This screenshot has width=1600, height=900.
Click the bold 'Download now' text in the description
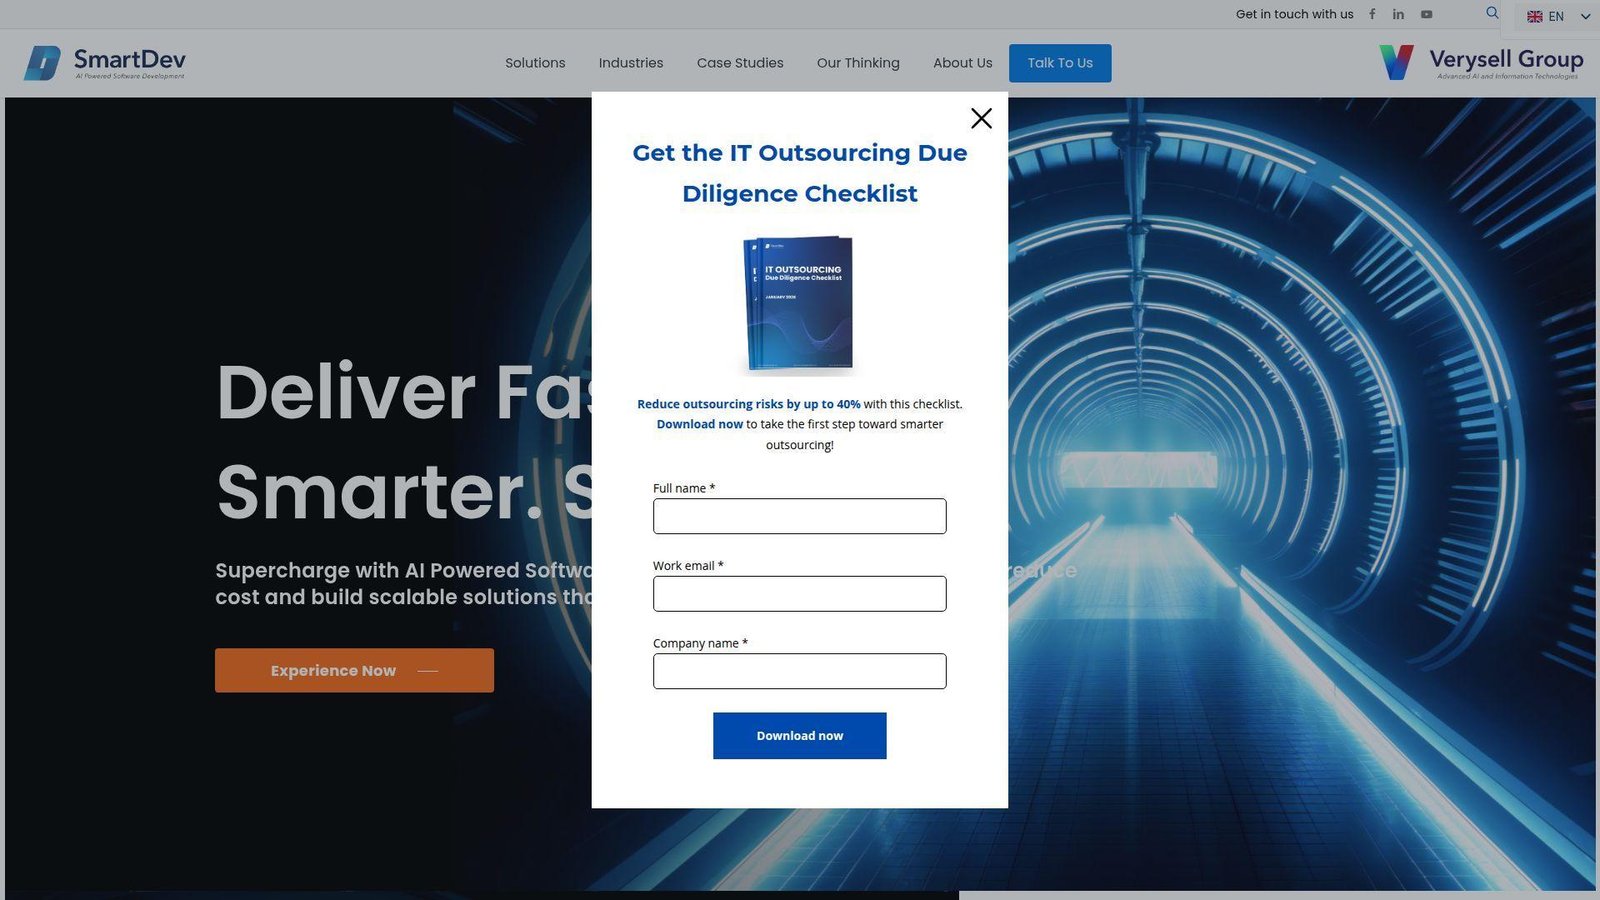click(700, 424)
